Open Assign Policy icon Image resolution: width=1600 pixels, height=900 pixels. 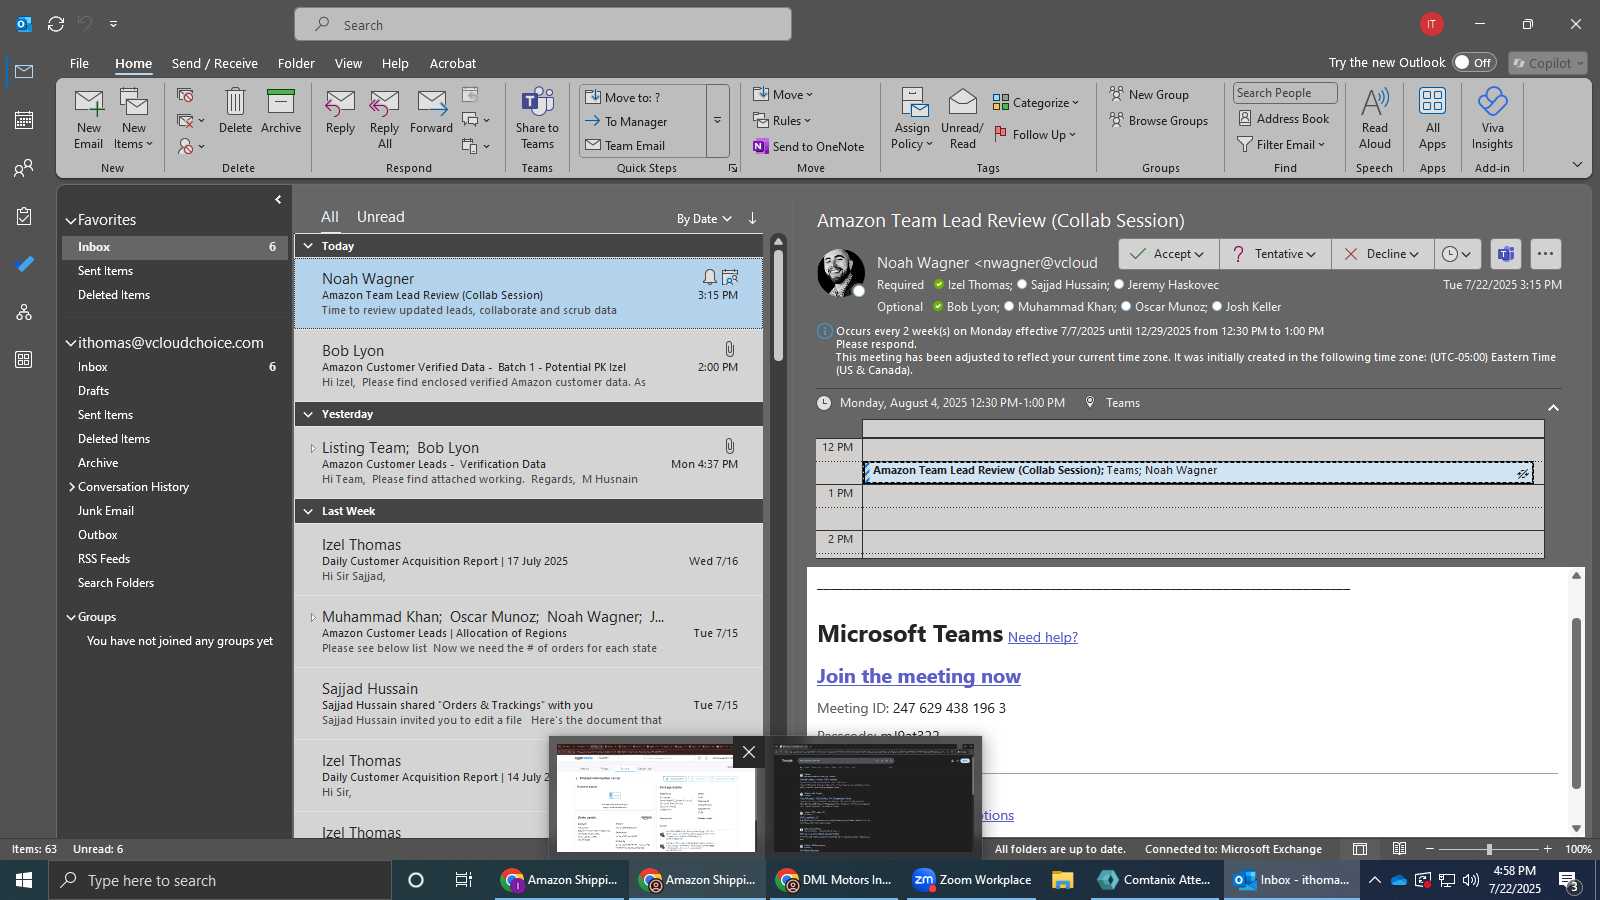click(913, 102)
